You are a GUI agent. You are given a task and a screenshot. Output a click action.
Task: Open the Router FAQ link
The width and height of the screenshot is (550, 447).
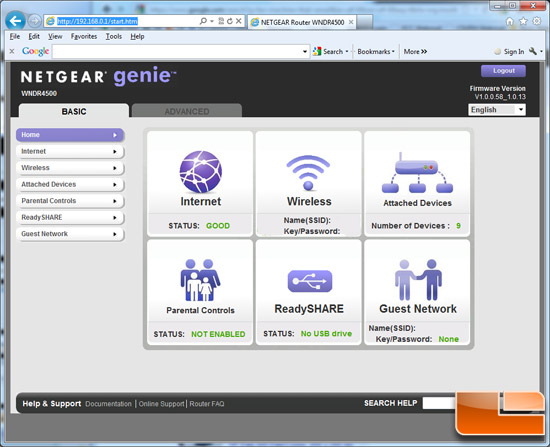(x=207, y=404)
